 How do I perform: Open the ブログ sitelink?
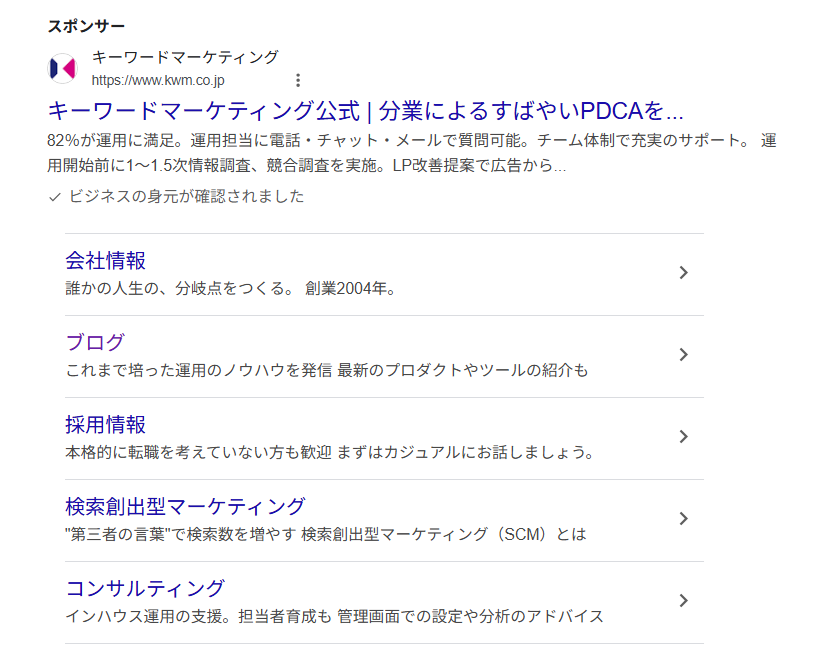tap(95, 343)
